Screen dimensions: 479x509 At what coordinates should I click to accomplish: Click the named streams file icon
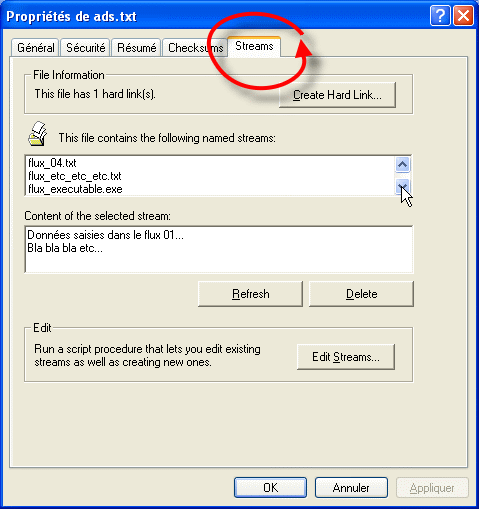38,134
